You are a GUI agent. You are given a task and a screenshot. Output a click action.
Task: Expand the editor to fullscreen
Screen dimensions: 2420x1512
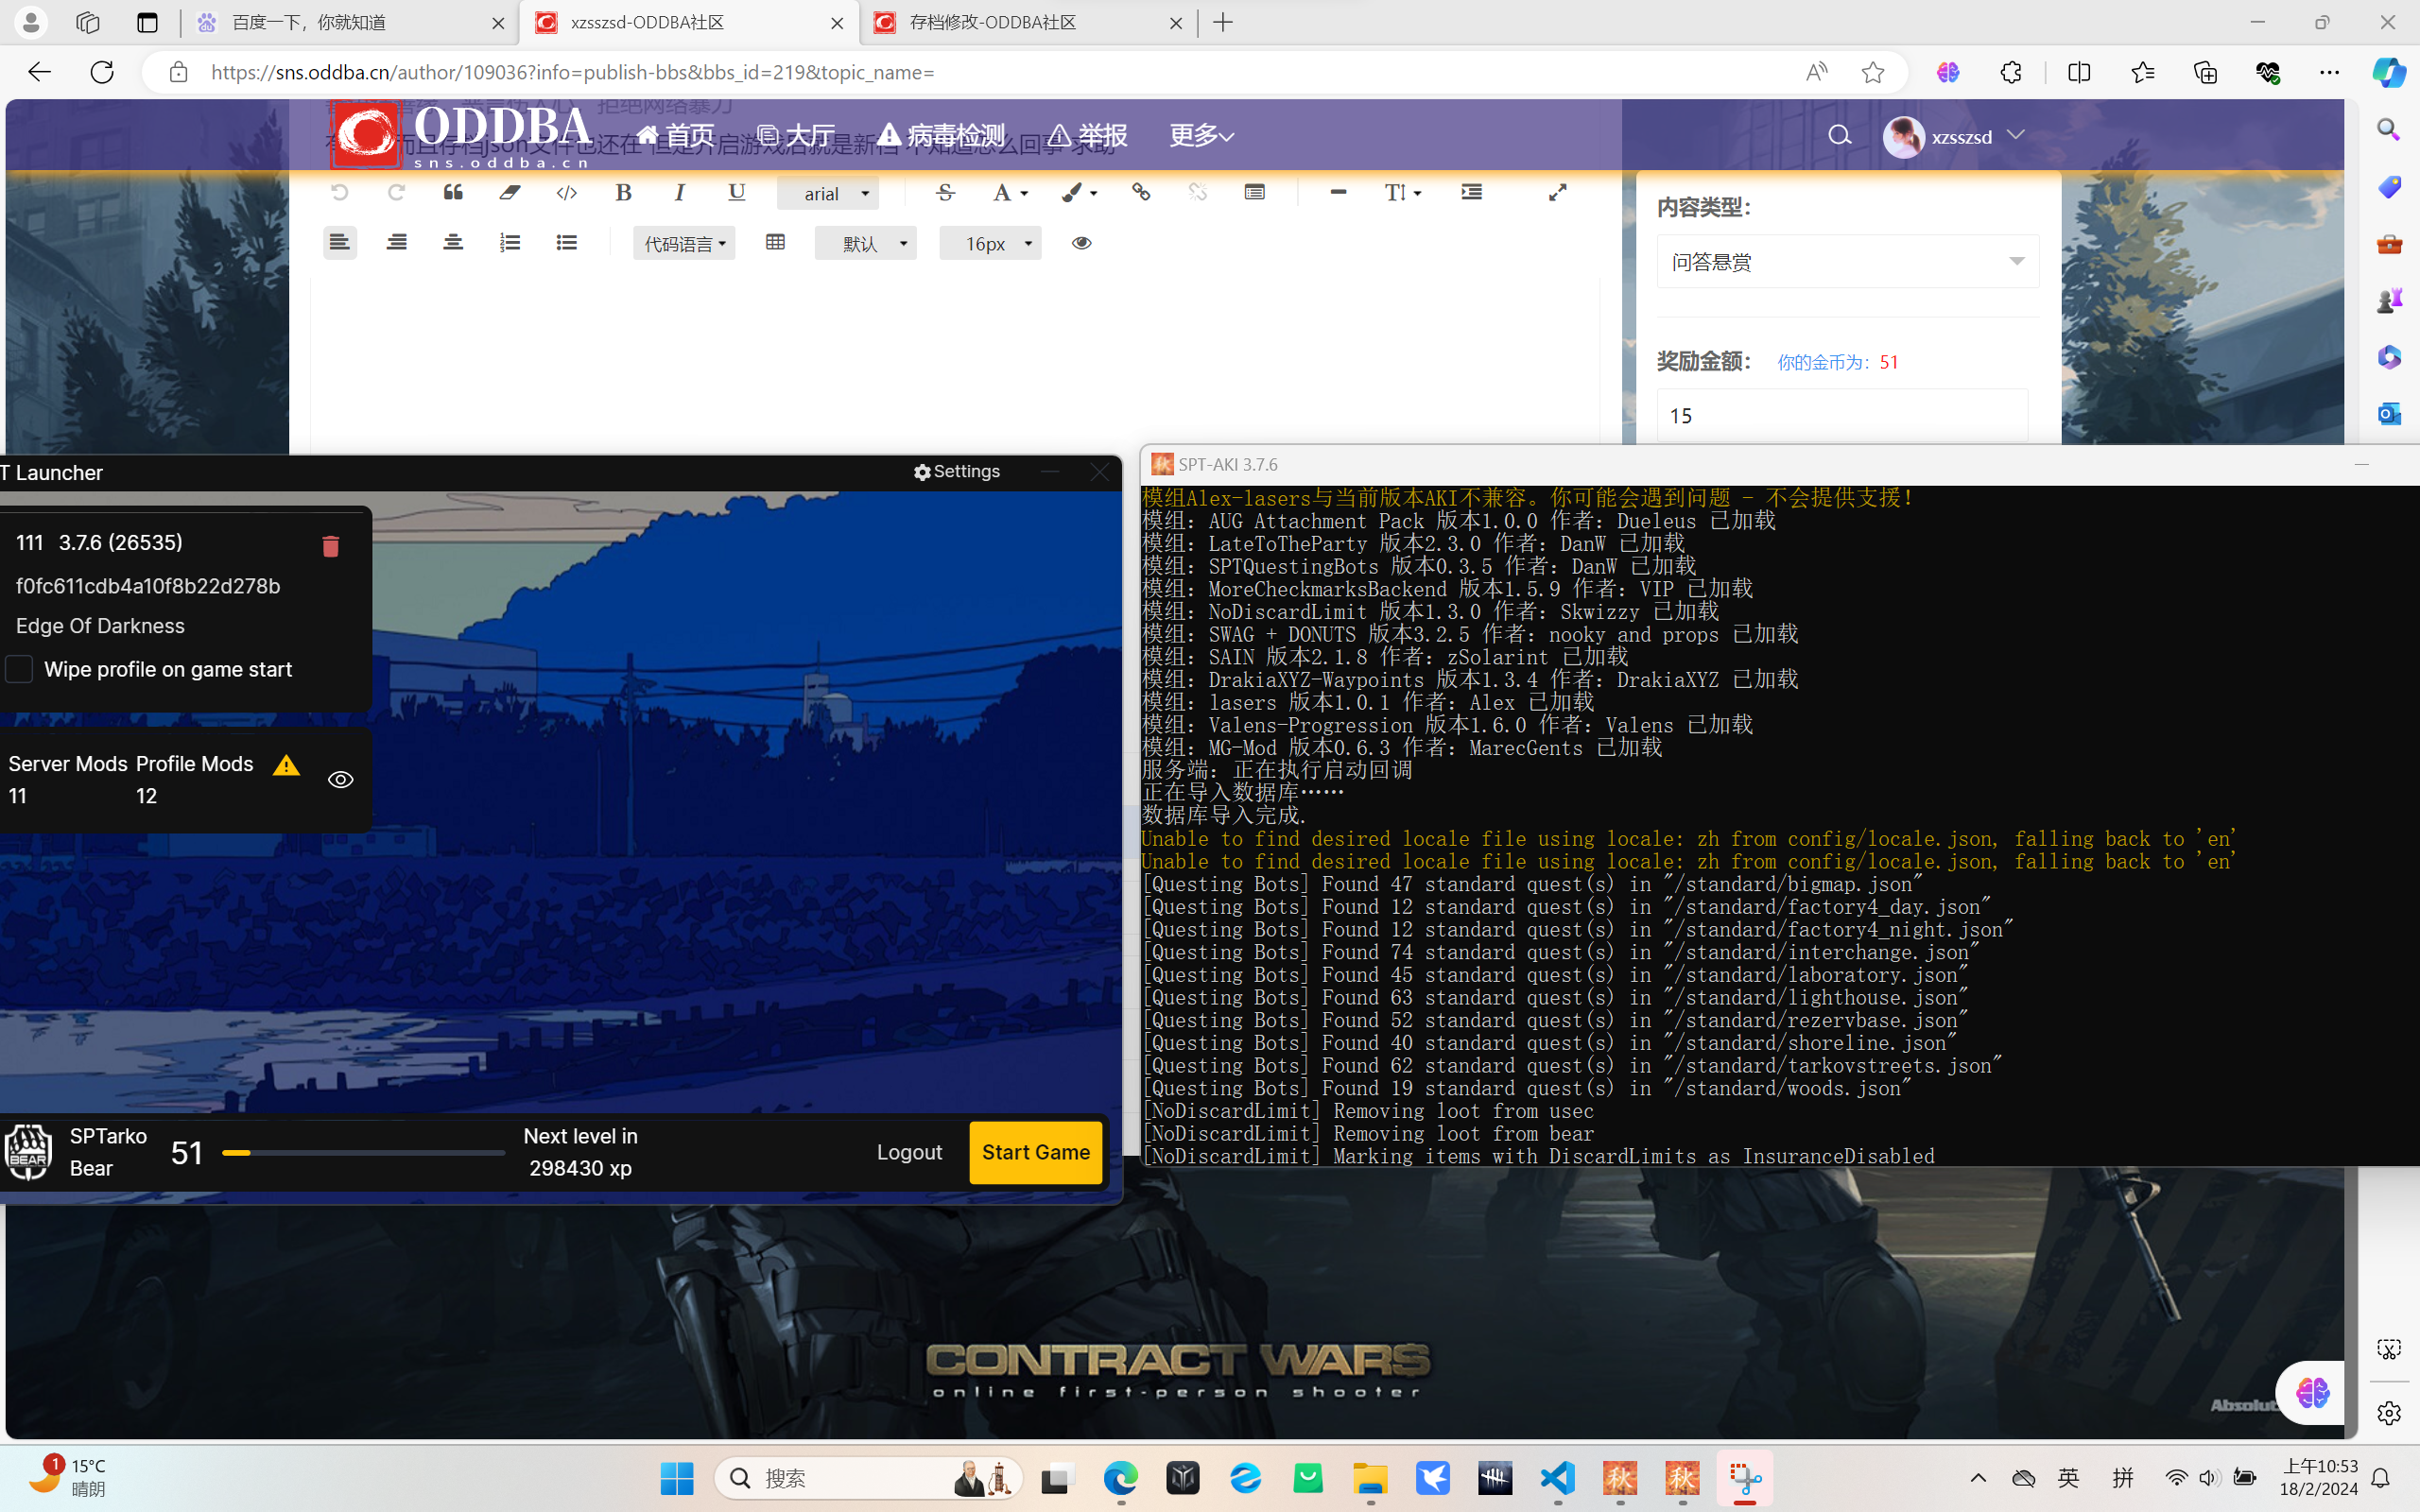pyautogui.click(x=1557, y=192)
